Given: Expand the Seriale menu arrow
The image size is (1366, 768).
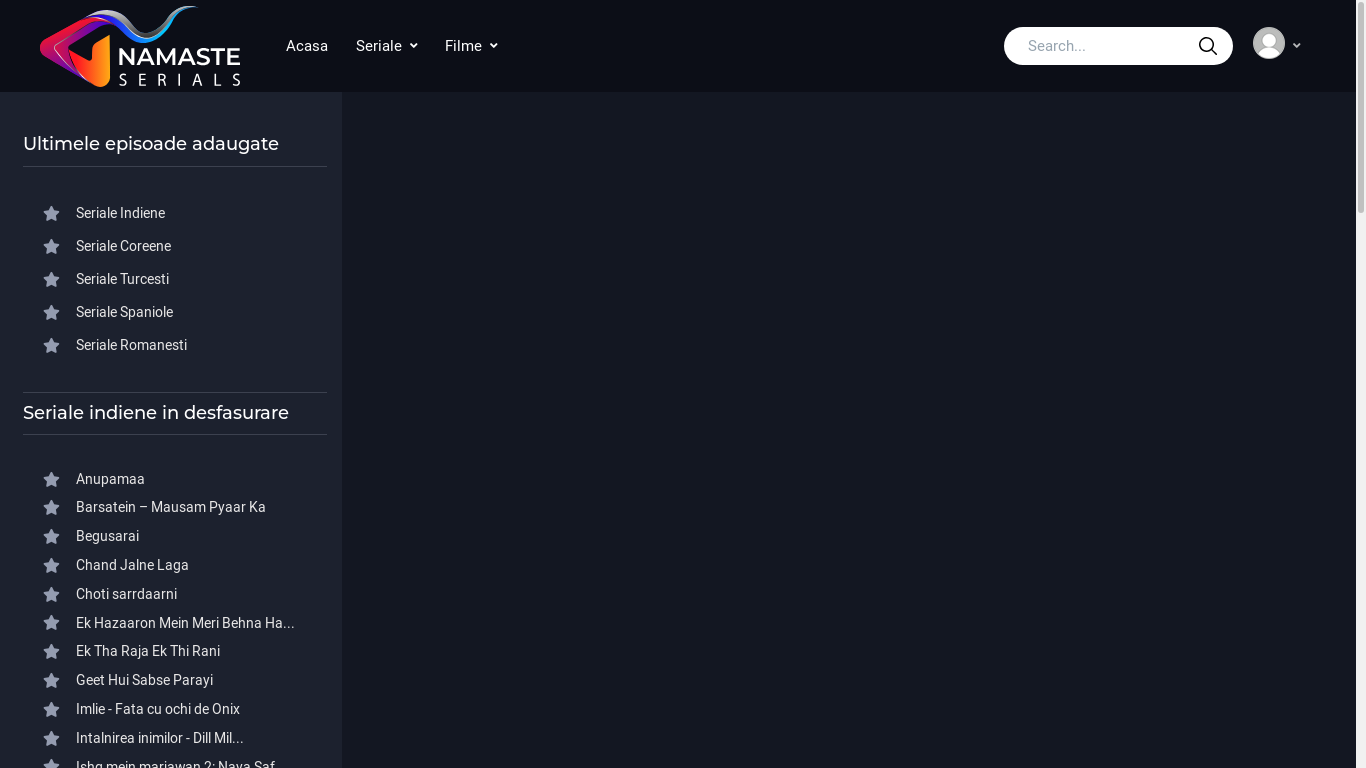Looking at the screenshot, I should pyautogui.click(x=414, y=46).
